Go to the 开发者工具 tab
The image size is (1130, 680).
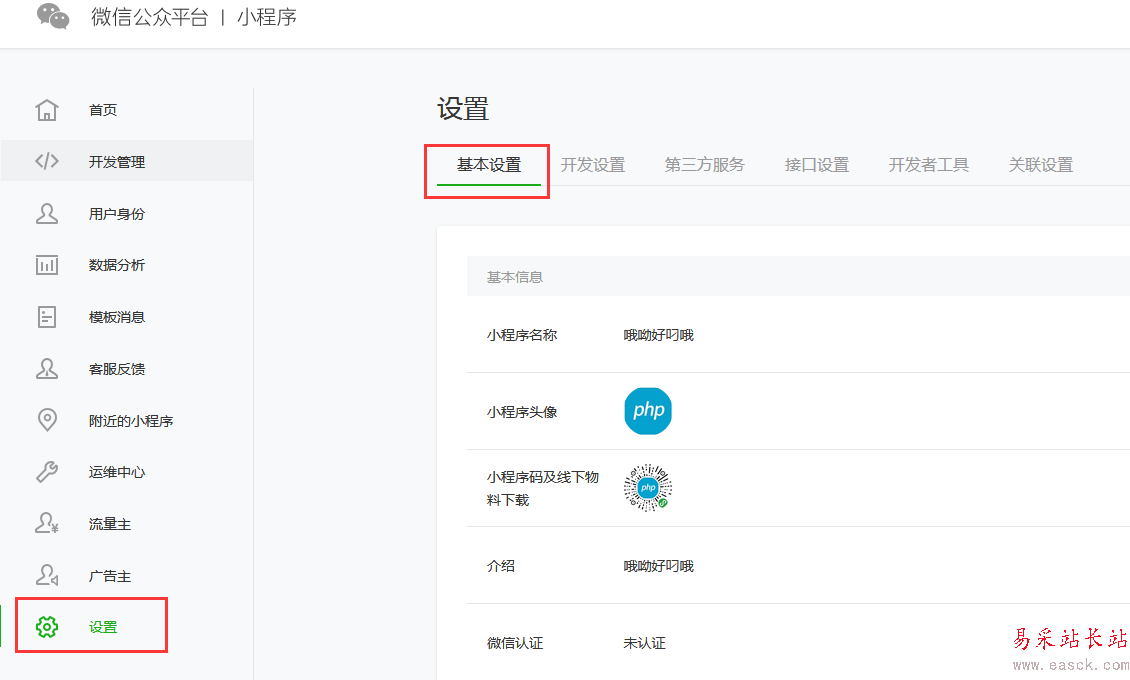(x=929, y=165)
